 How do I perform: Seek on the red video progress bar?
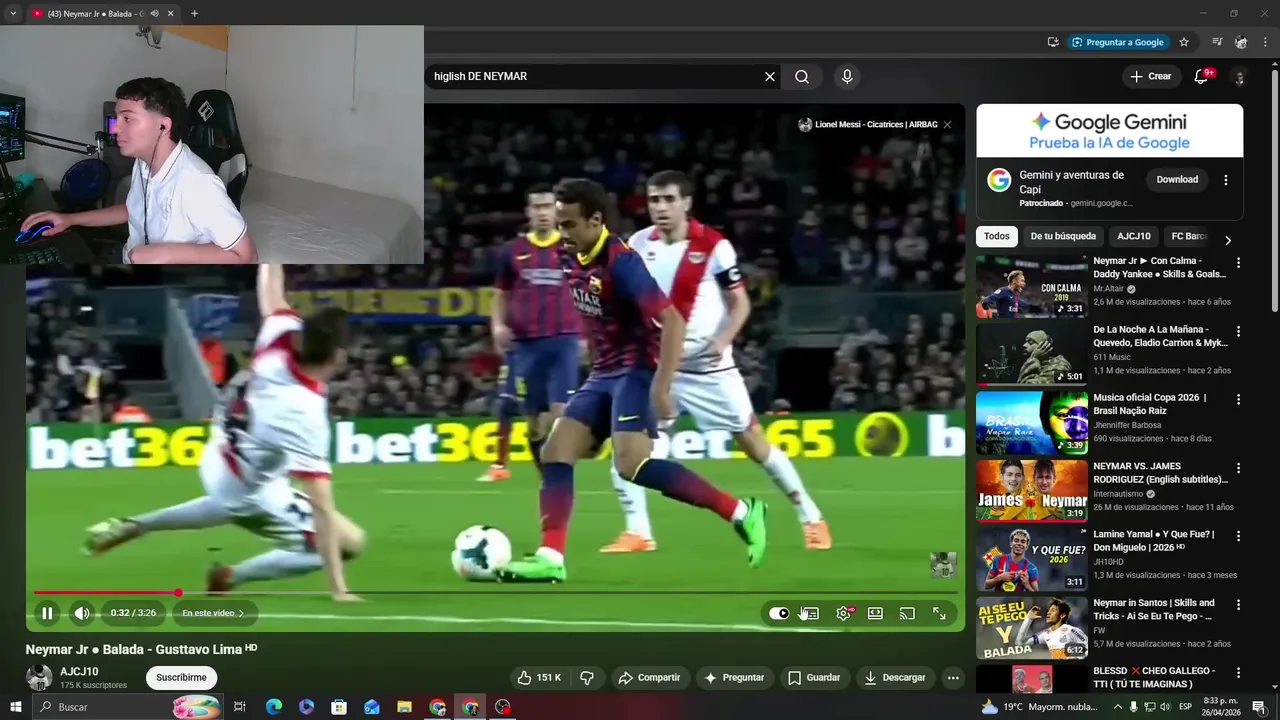tap(495, 593)
